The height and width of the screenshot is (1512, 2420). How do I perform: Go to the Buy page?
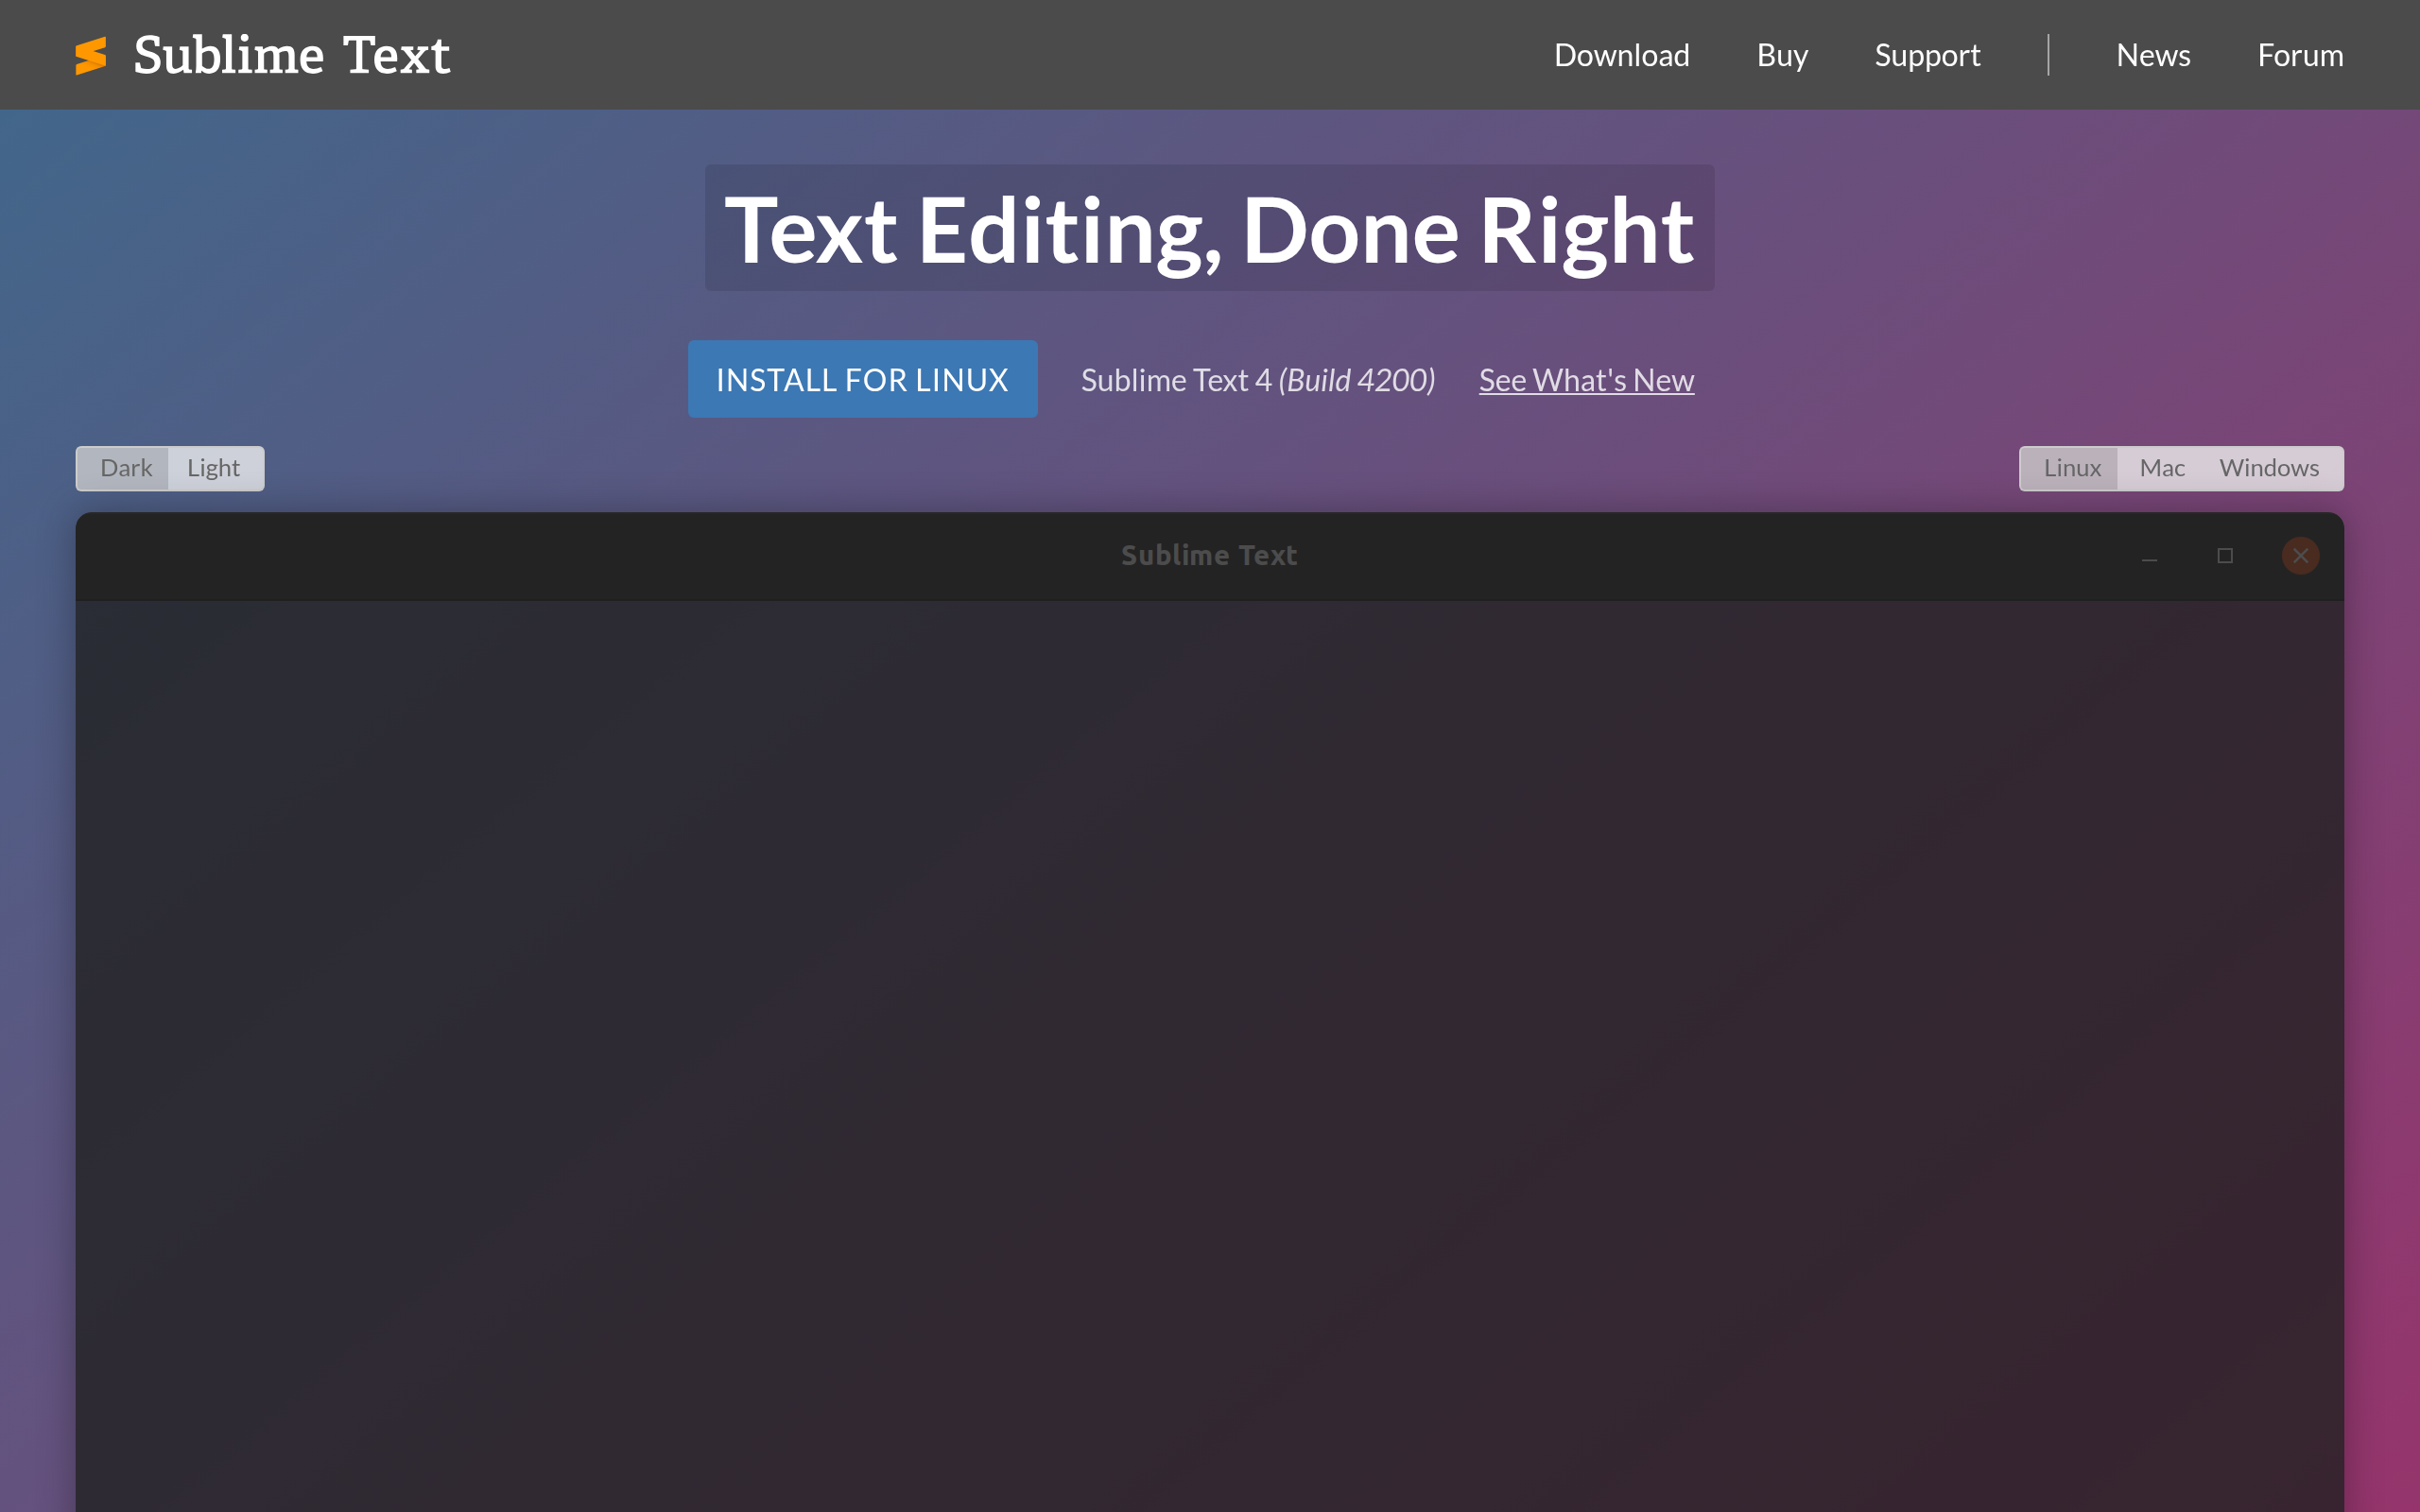(x=1782, y=55)
